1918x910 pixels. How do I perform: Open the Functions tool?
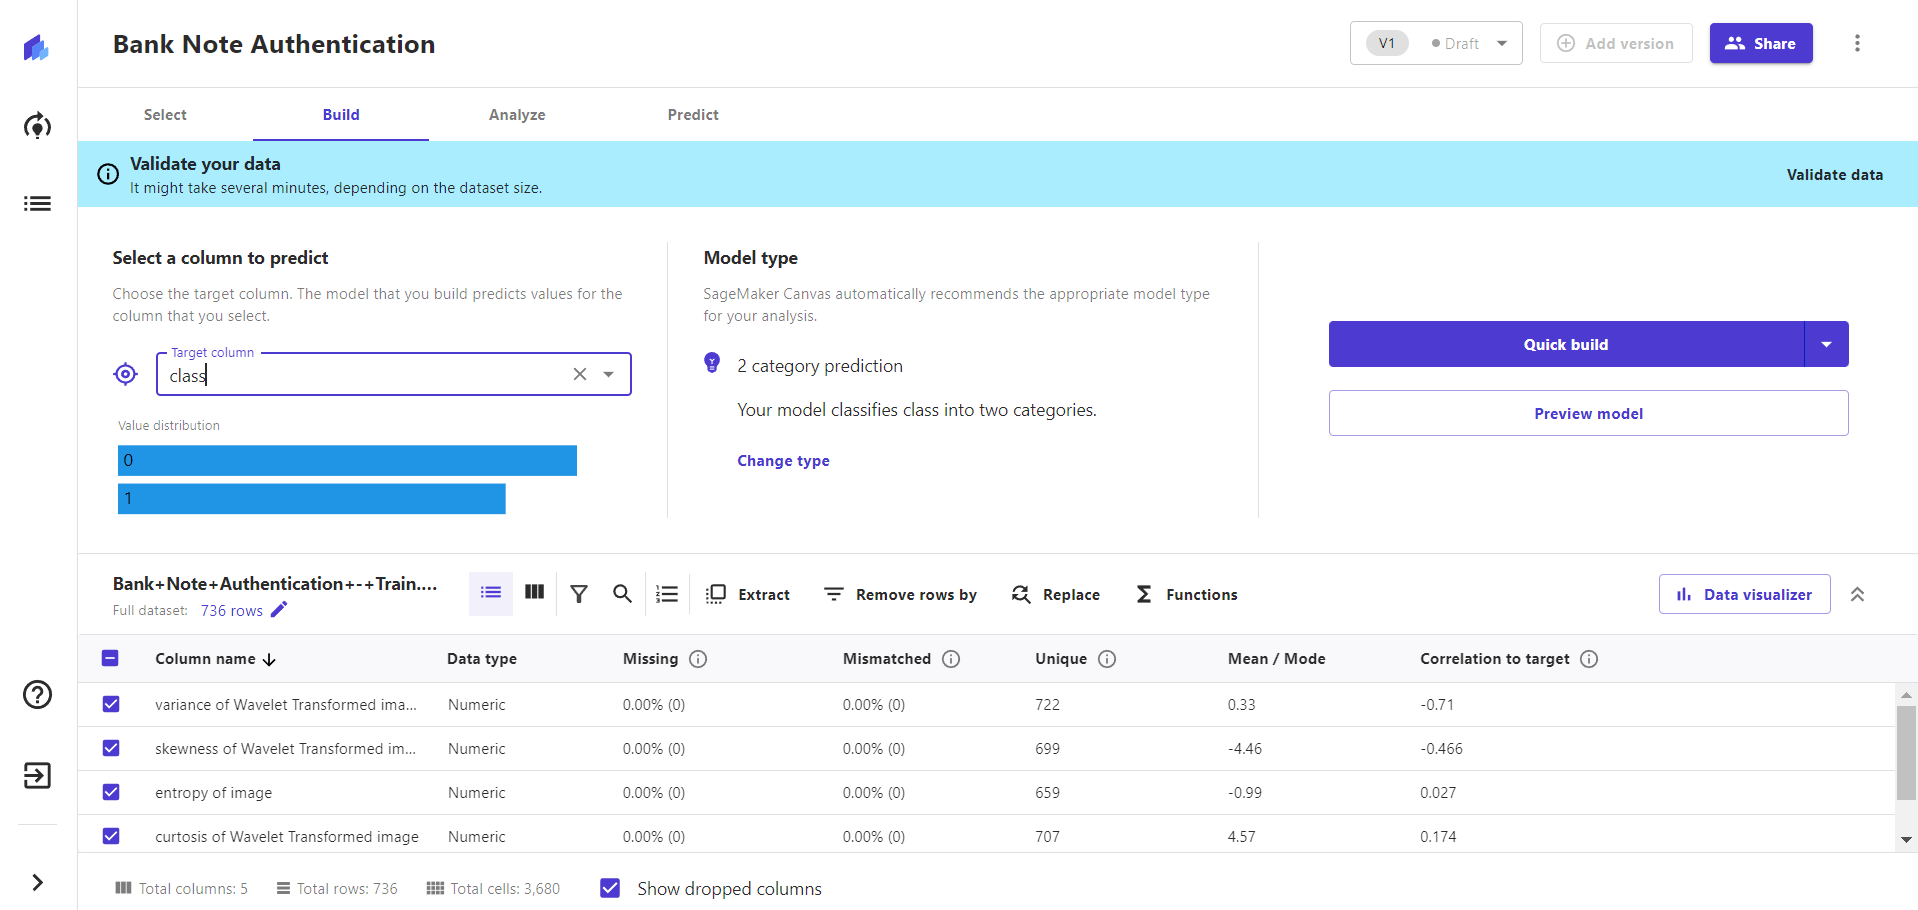tap(1186, 593)
